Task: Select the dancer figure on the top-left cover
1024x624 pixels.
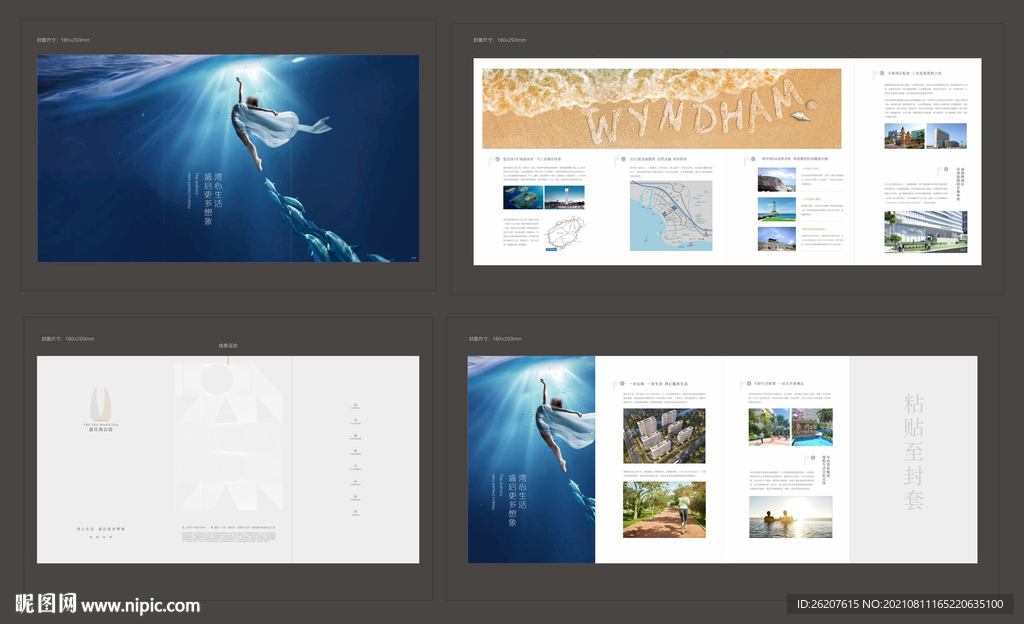Action: point(273,123)
